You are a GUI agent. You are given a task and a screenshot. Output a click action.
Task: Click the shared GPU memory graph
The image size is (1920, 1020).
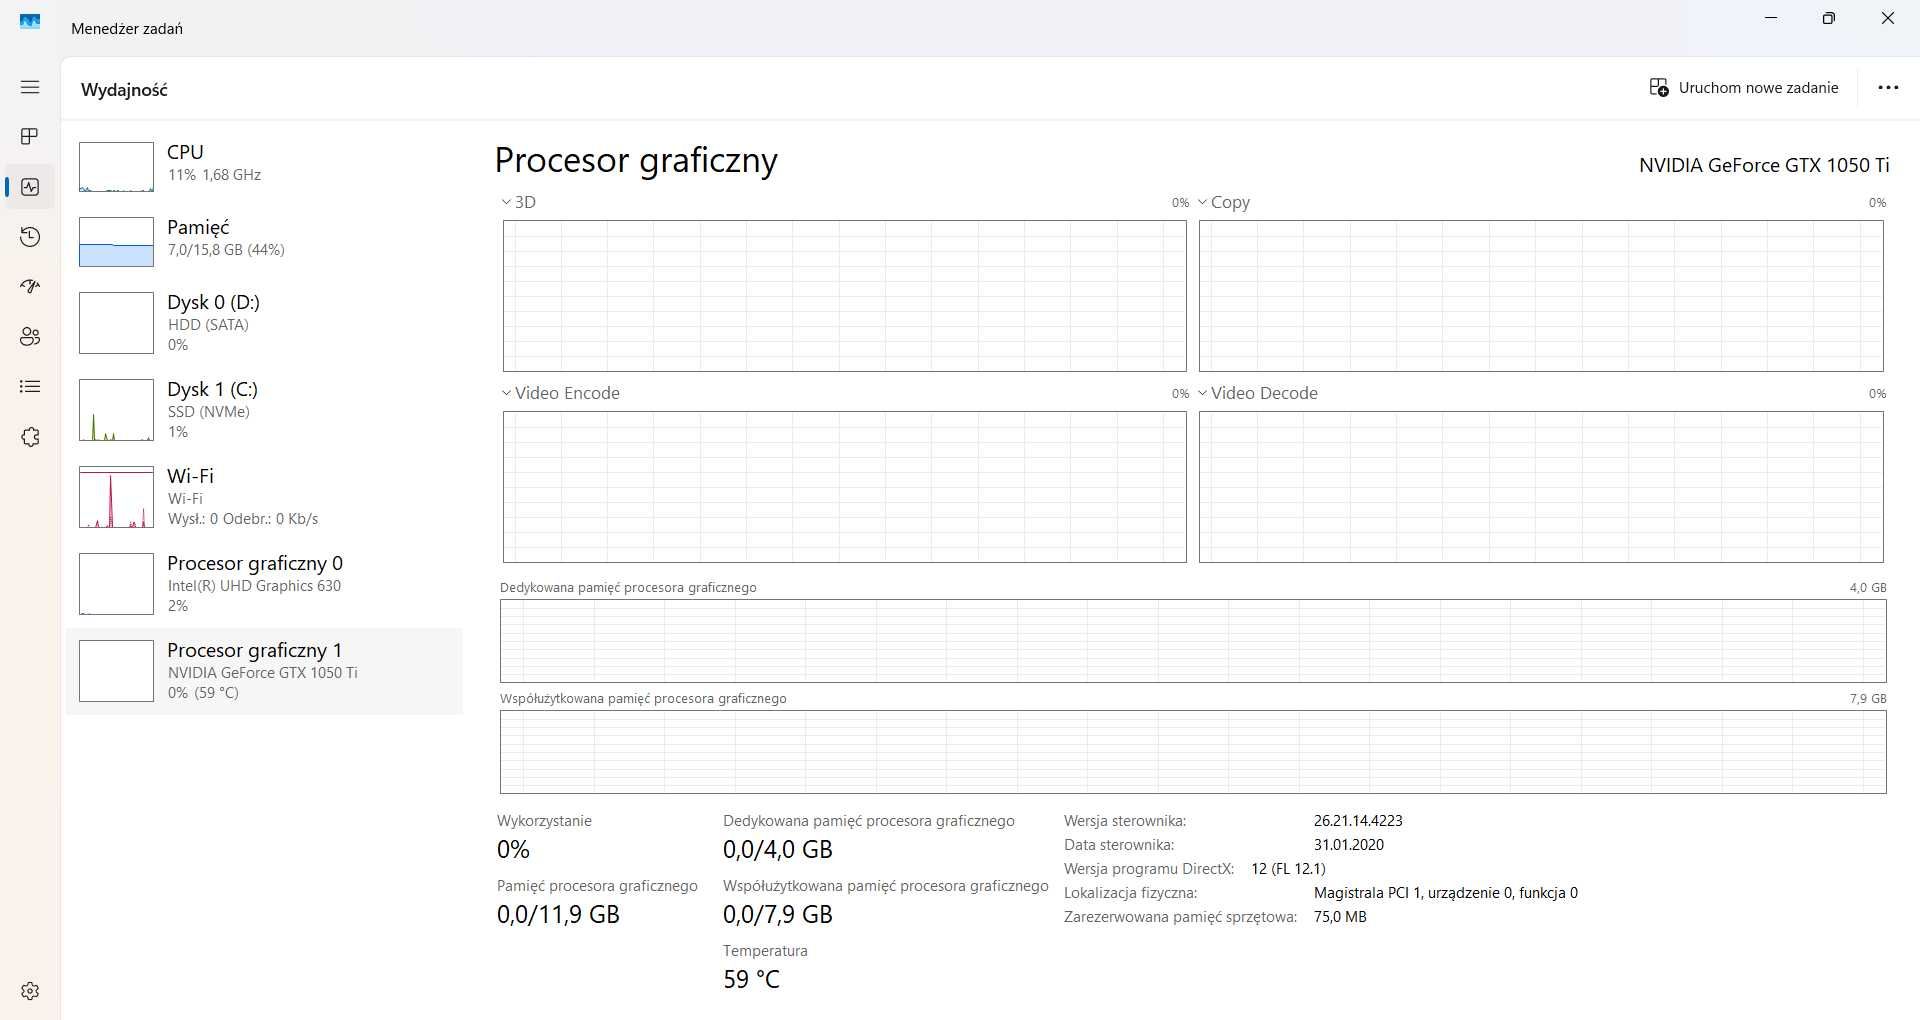[x=1193, y=752]
